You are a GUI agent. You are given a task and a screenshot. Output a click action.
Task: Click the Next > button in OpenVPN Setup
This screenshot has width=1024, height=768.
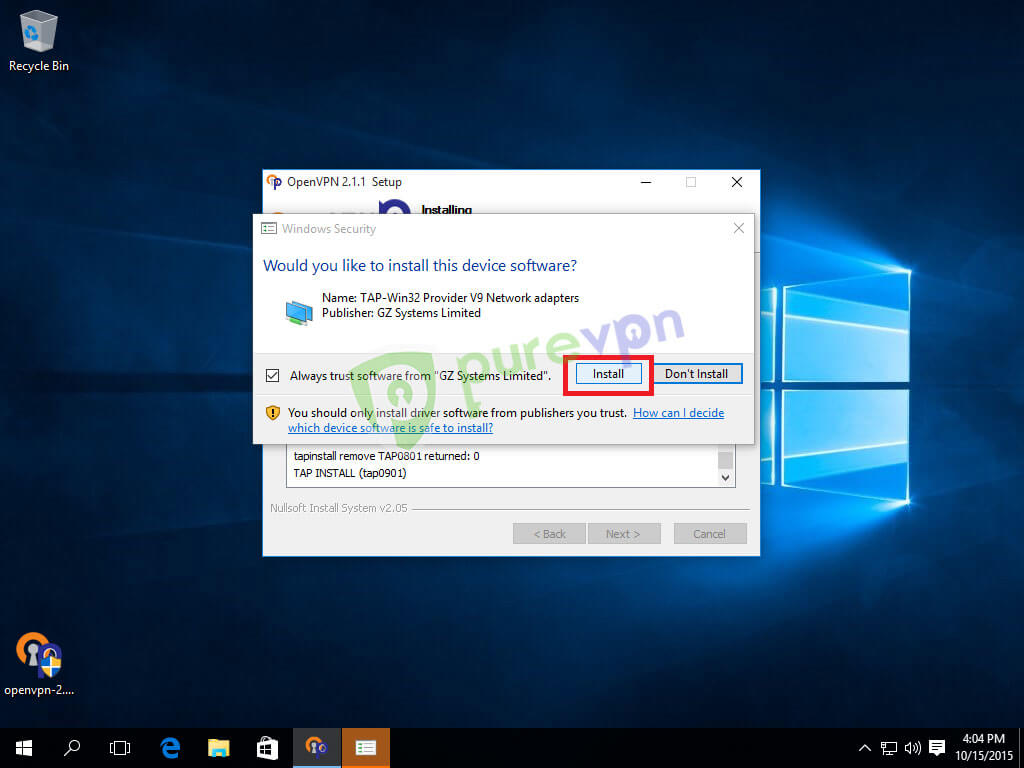tap(624, 534)
